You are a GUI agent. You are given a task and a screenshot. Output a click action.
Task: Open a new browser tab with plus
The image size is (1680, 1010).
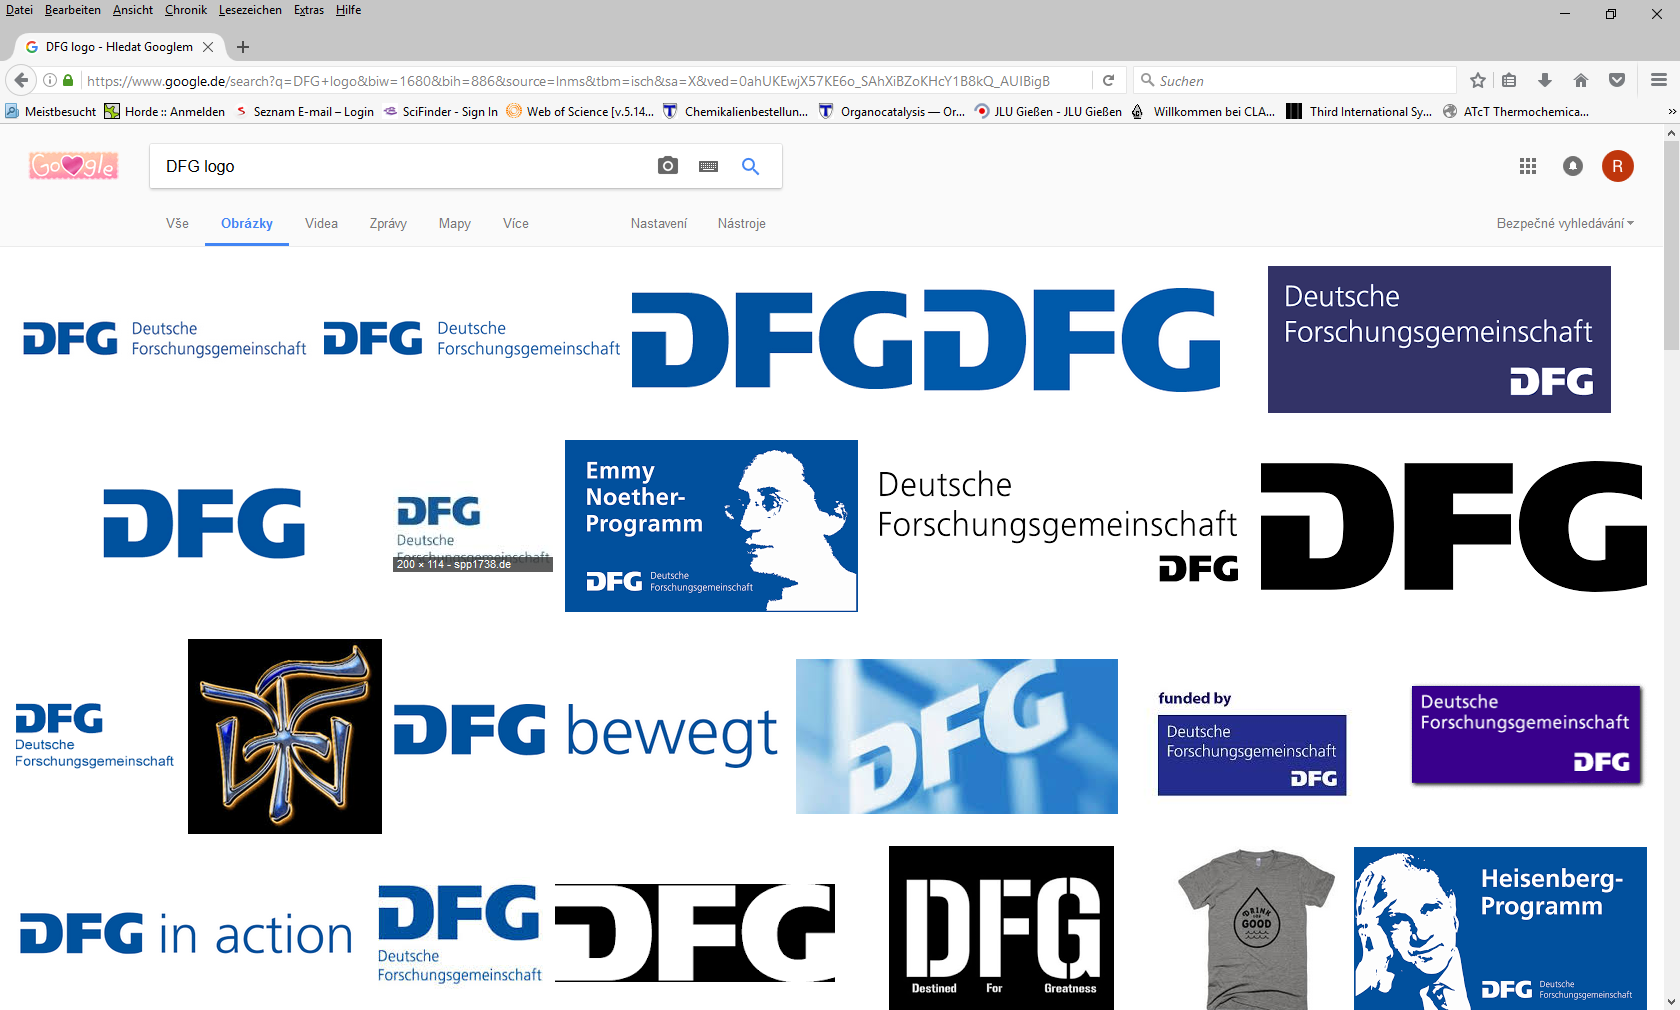[243, 47]
